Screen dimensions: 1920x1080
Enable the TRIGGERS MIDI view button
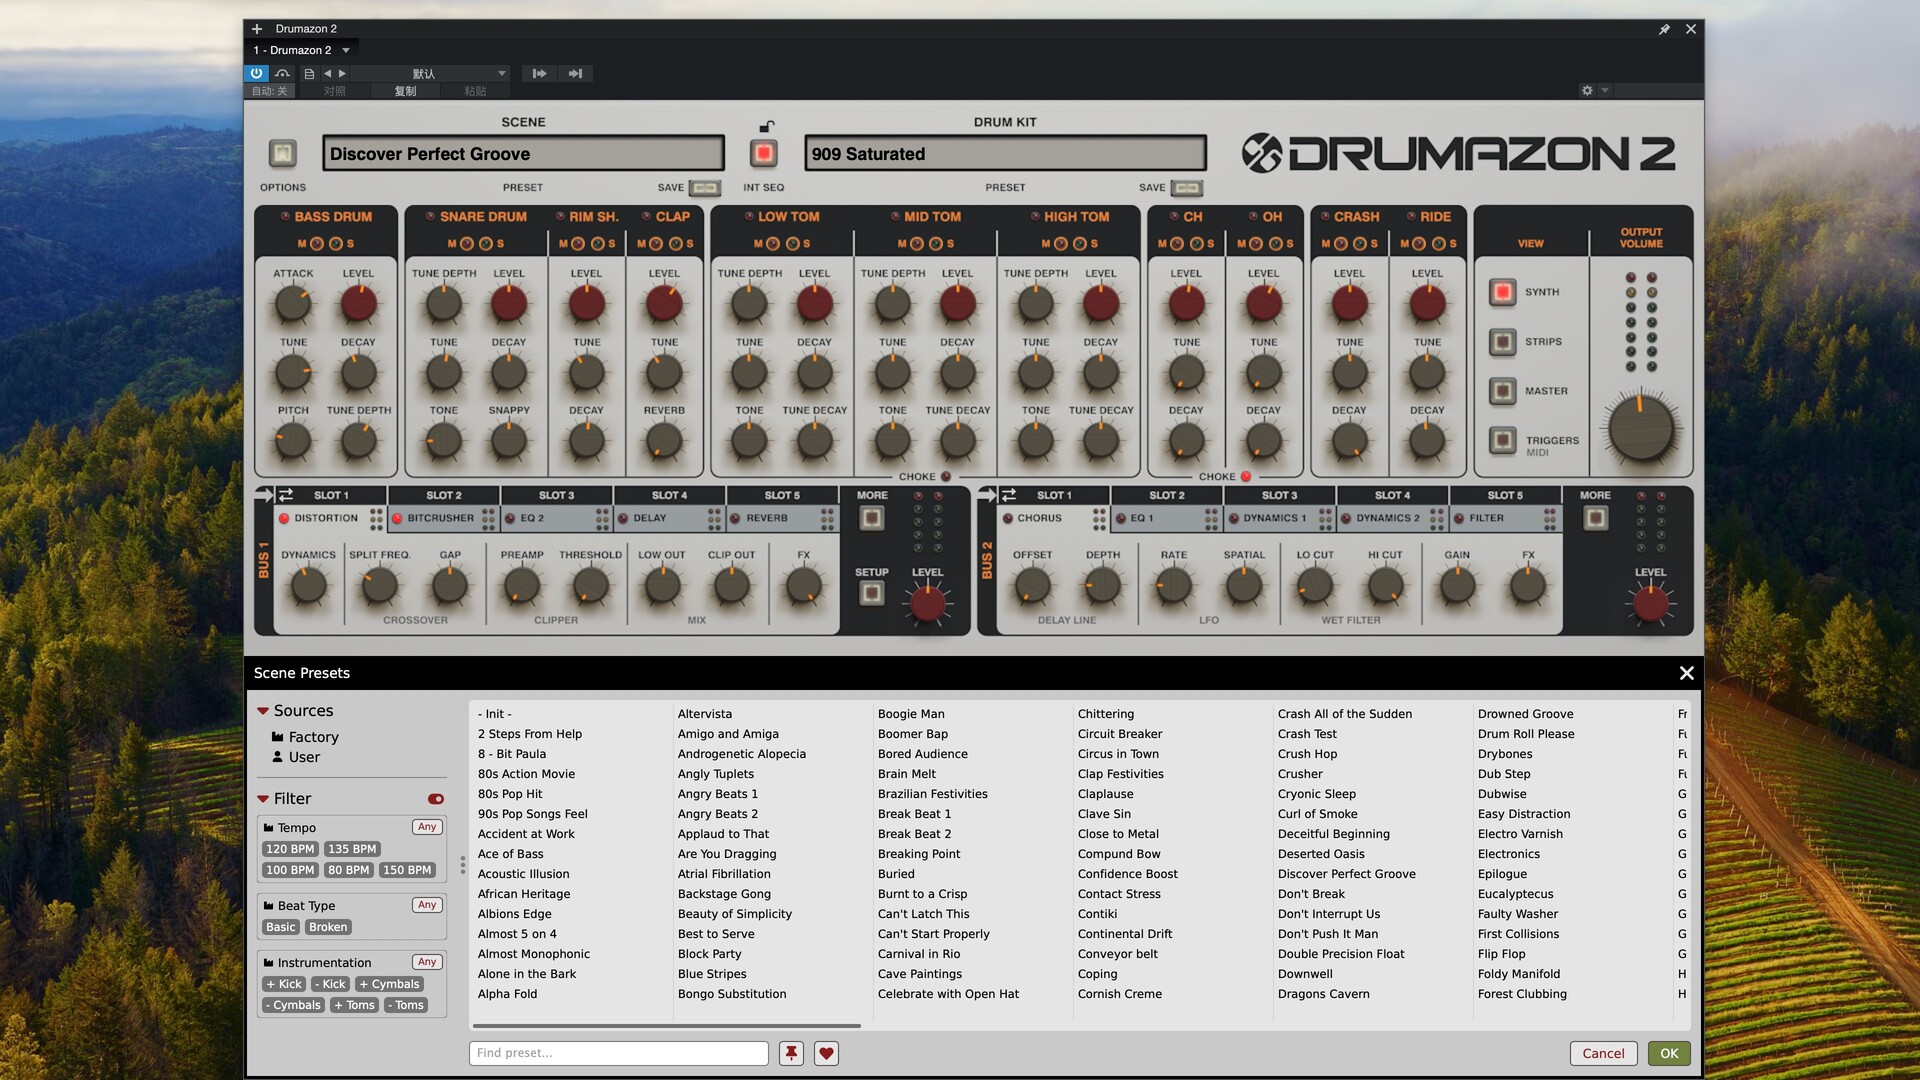click(1502, 440)
